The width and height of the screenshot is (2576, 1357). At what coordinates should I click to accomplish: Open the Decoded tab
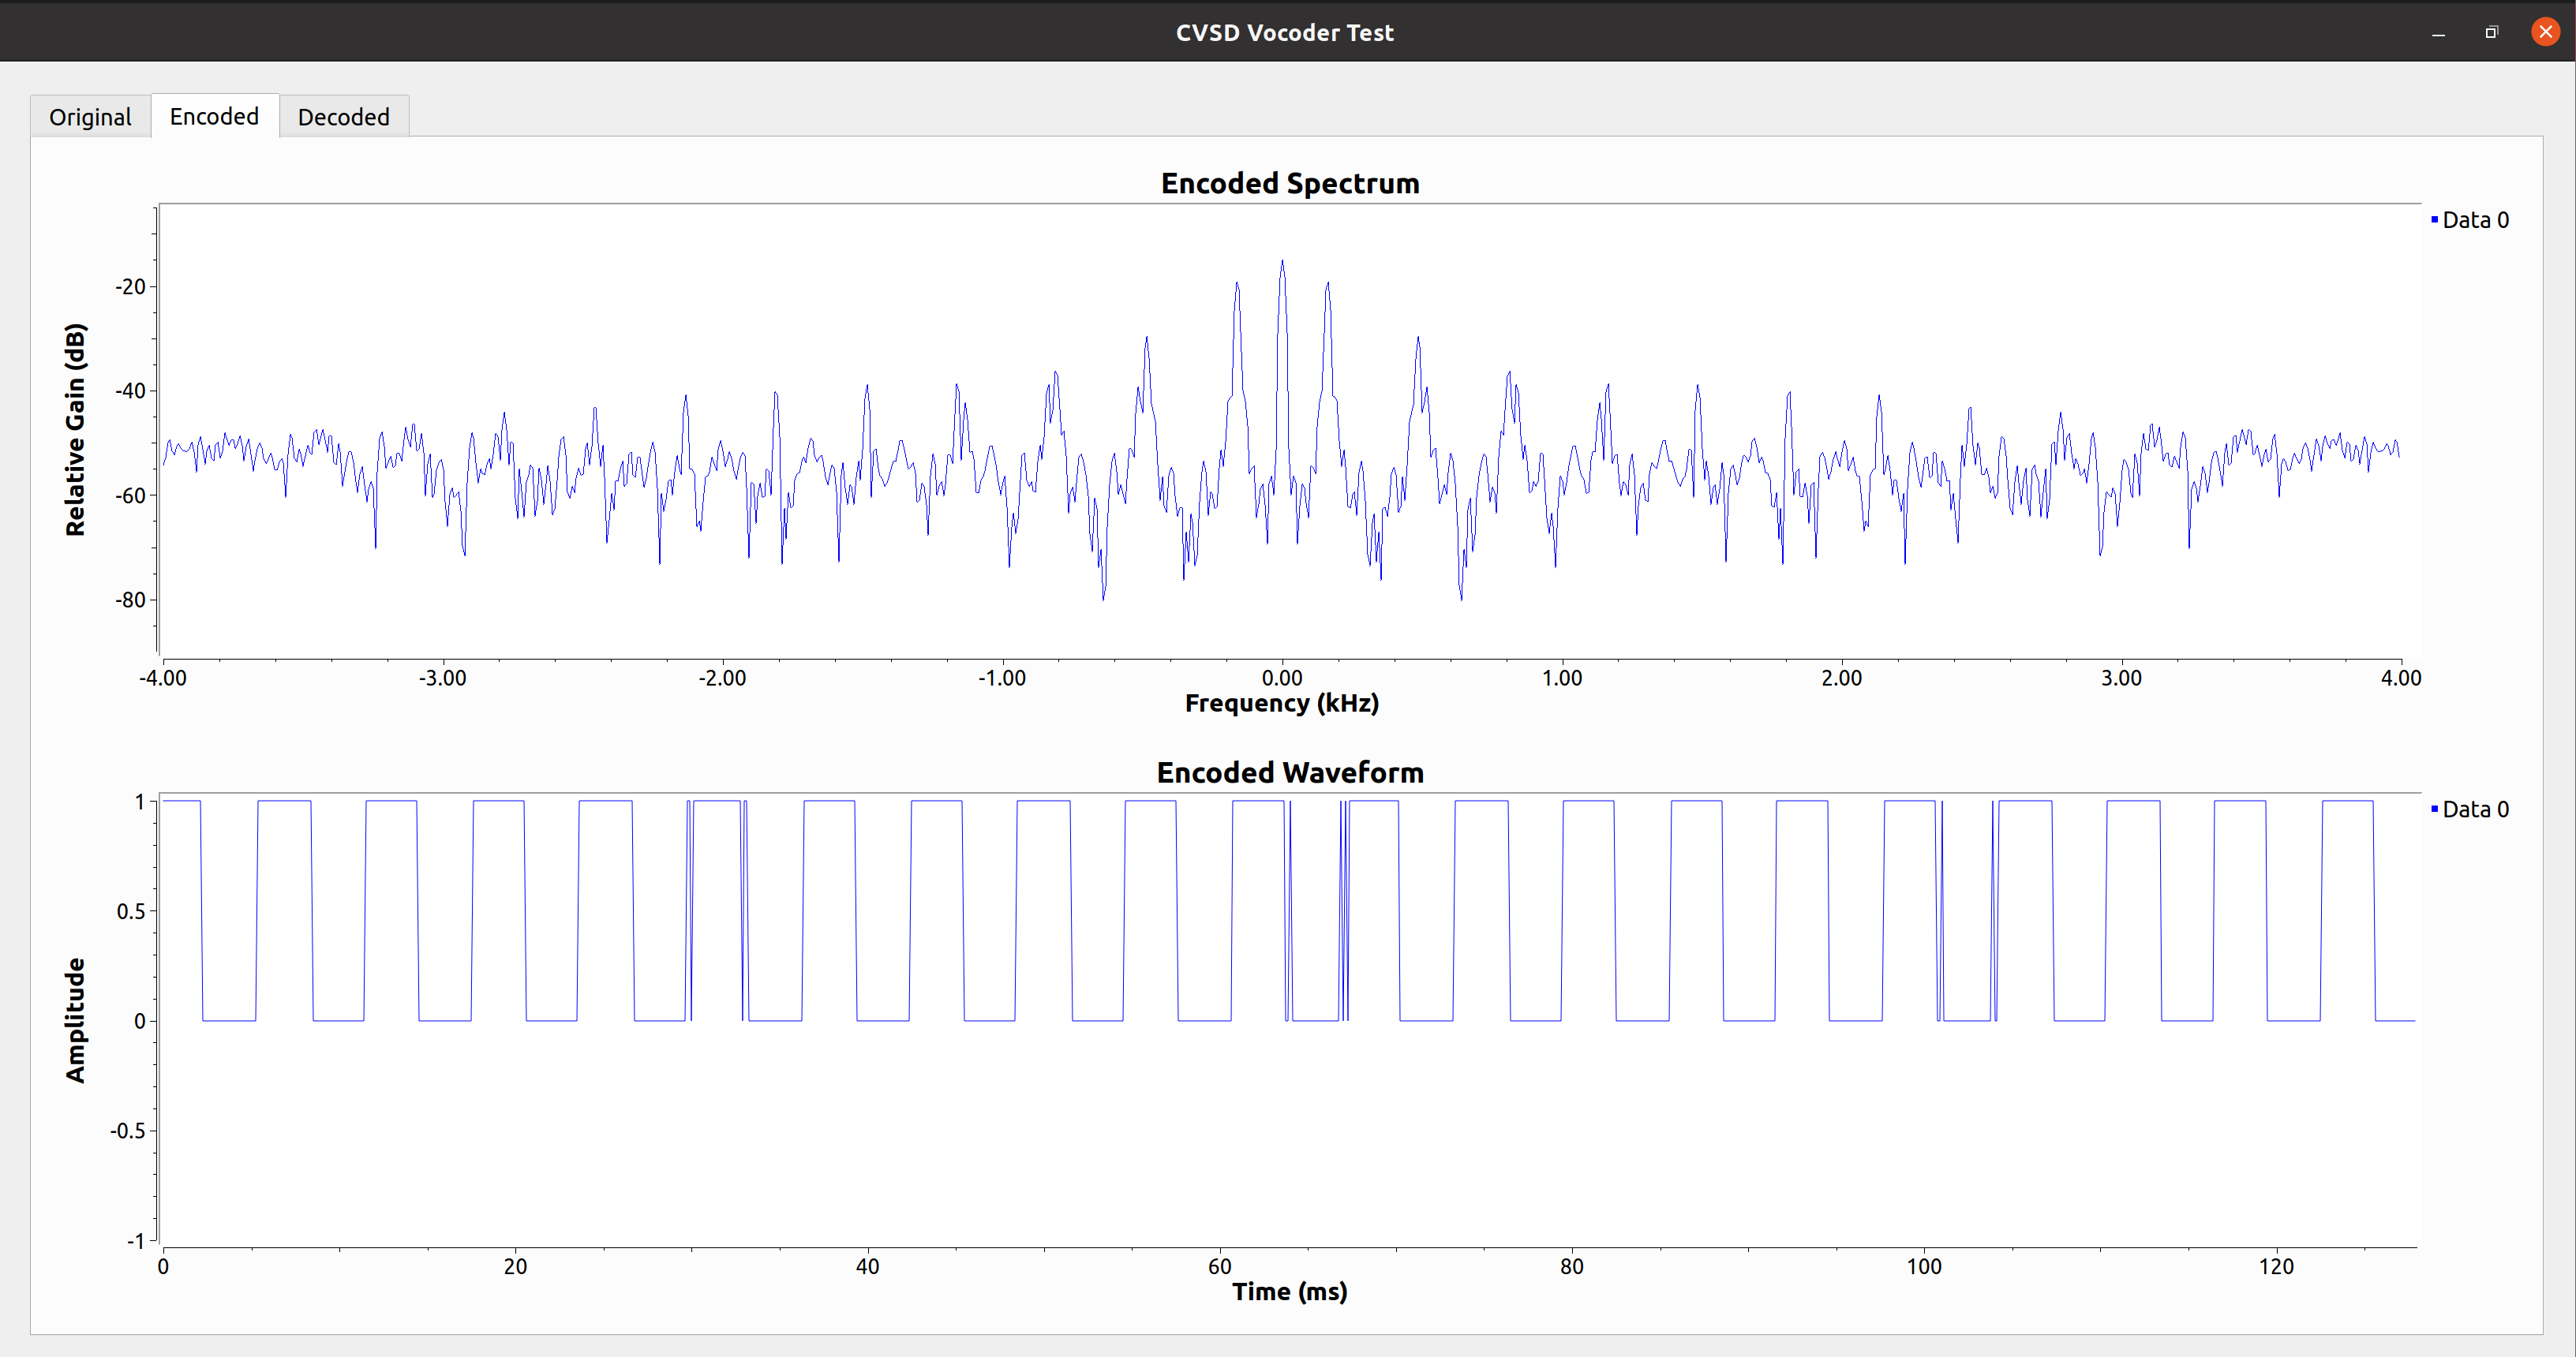pyautogui.click(x=343, y=117)
